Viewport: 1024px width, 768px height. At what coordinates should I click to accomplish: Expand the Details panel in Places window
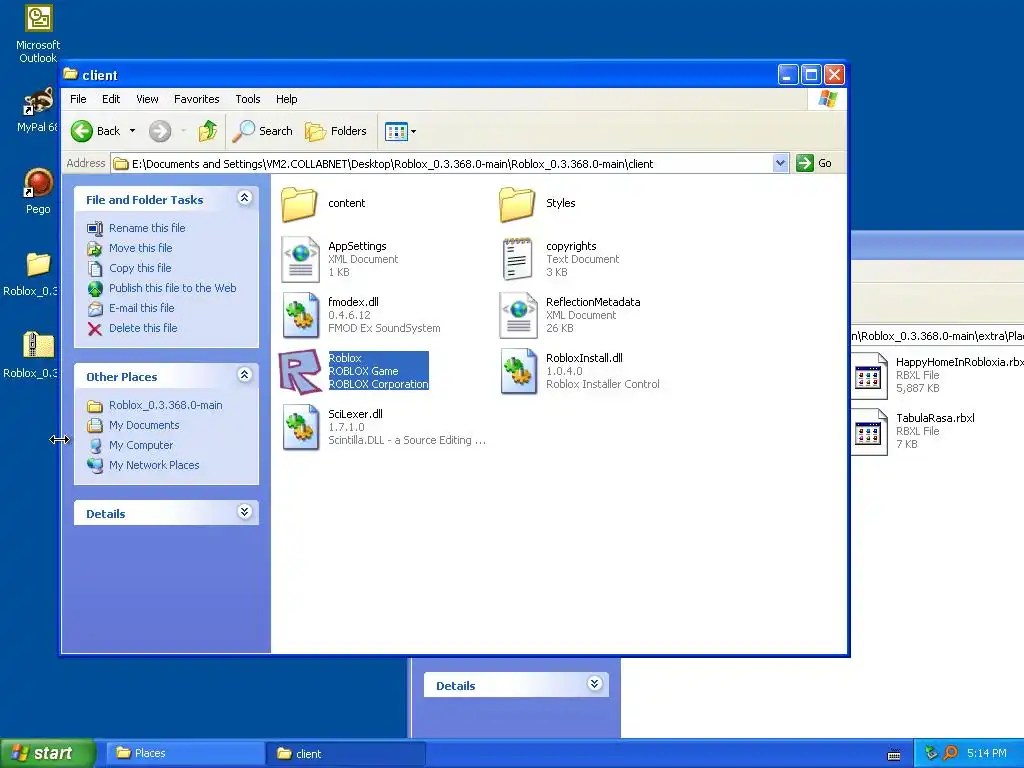tap(594, 684)
